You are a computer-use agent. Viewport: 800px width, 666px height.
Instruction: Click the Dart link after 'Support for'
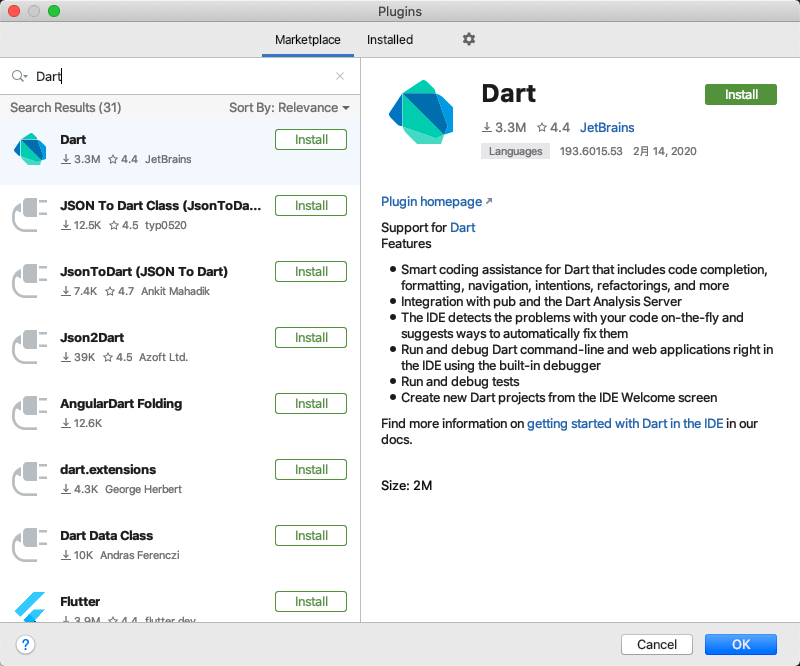click(x=463, y=228)
